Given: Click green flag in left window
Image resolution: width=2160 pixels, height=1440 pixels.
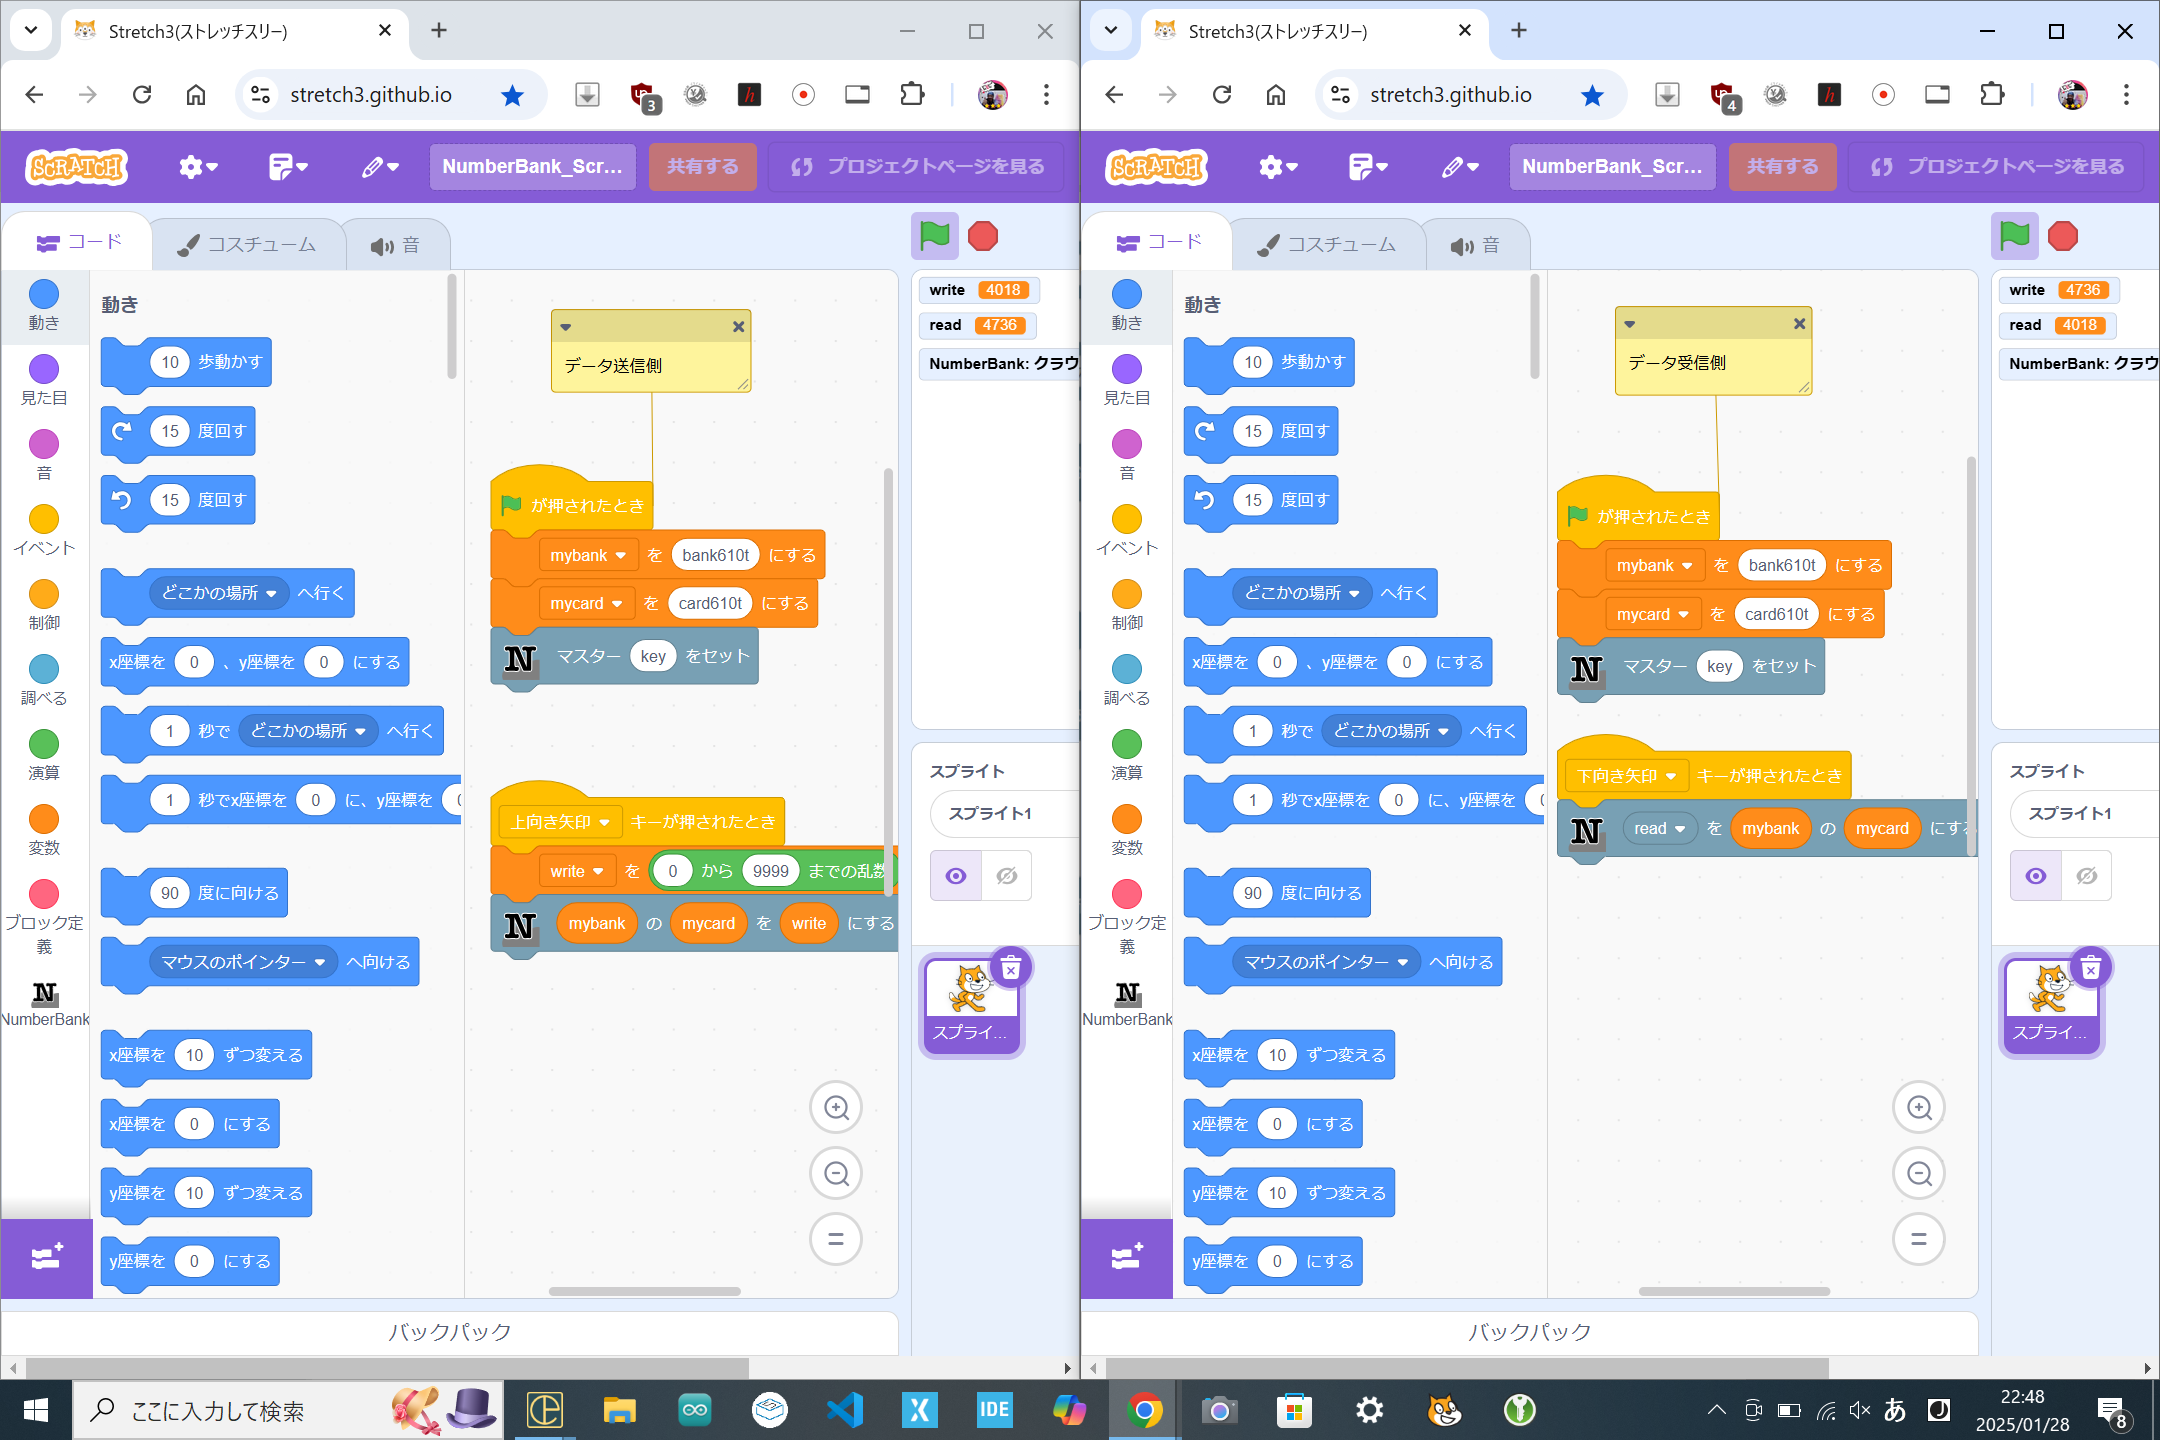Looking at the screenshot, I should pos(934,237).
